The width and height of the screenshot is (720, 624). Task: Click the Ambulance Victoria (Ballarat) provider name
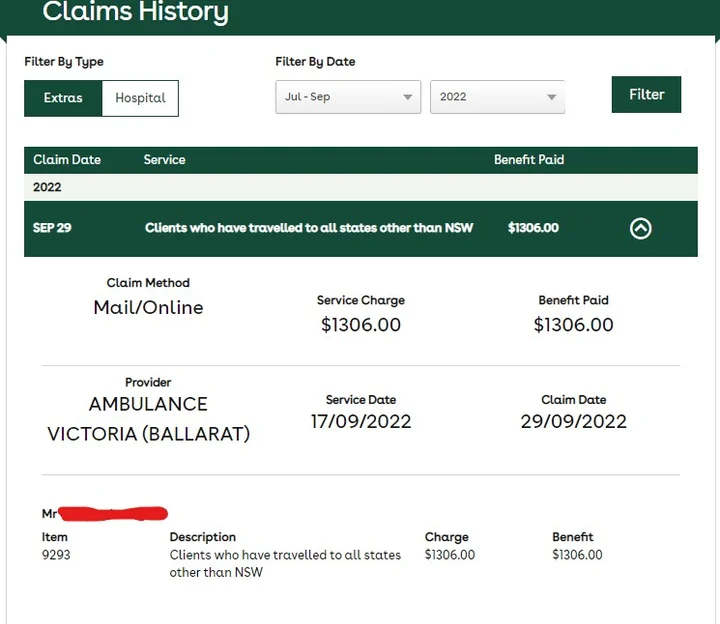point(148,419)
